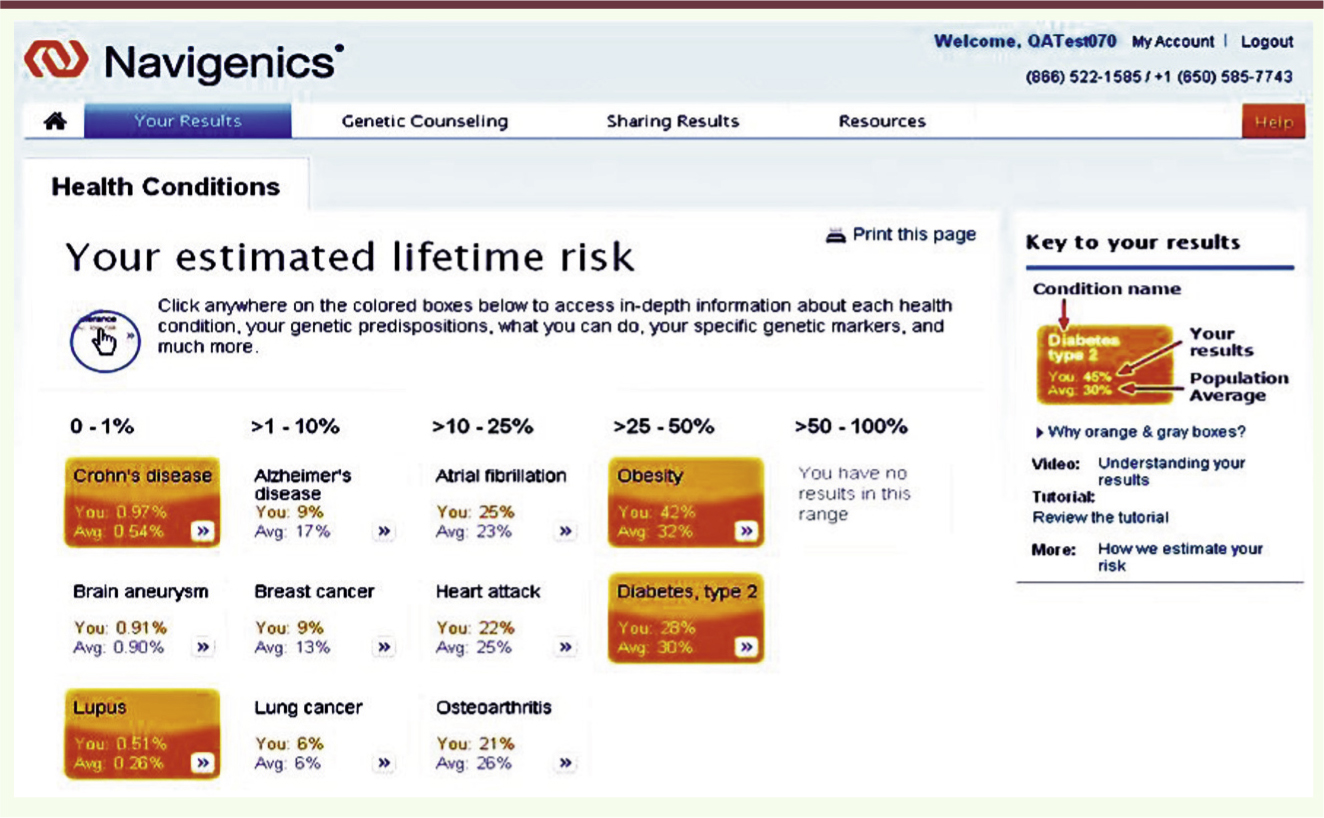Open Crohn's disease details arrow icon
The height and width of the screenshot is (818, 1324).
click(203, 532)
